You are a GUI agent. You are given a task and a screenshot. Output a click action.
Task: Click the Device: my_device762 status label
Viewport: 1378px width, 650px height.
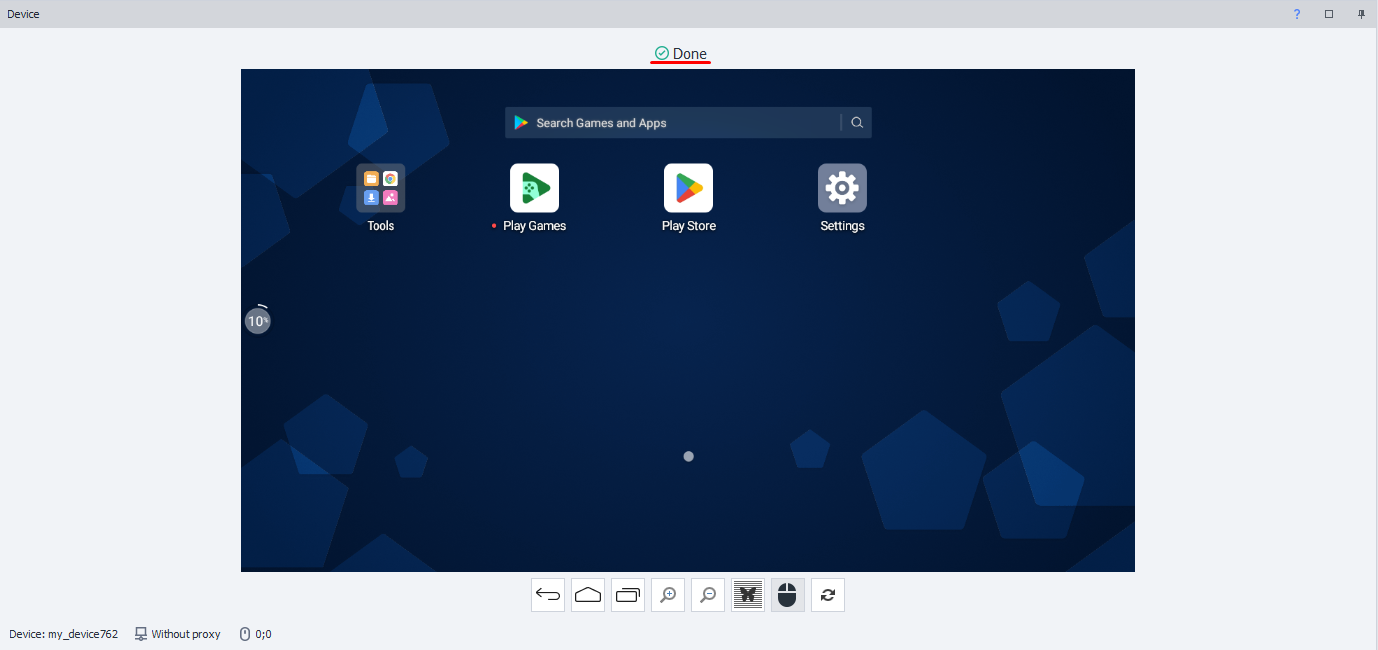[64, 634]
